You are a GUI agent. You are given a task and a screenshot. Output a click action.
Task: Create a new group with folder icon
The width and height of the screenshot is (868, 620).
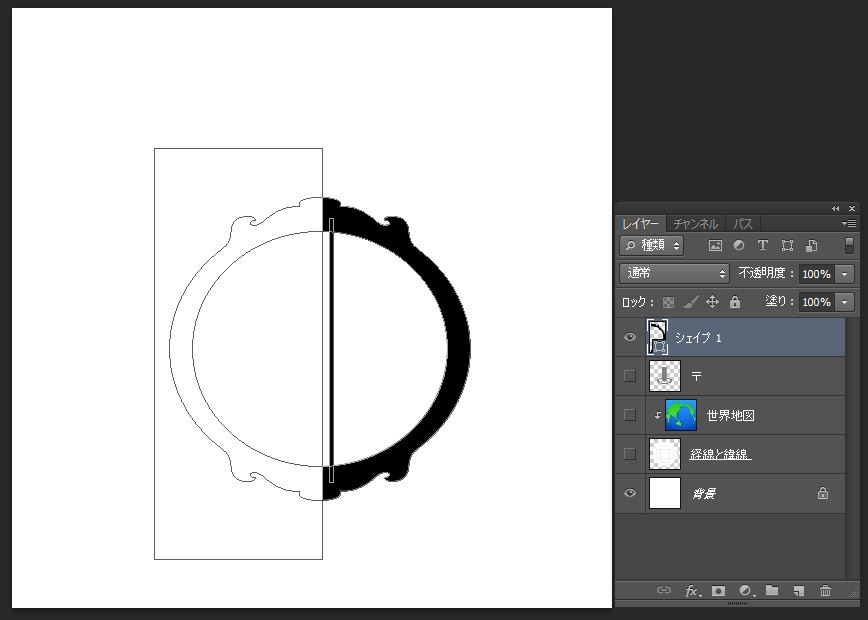coord(772,591)
